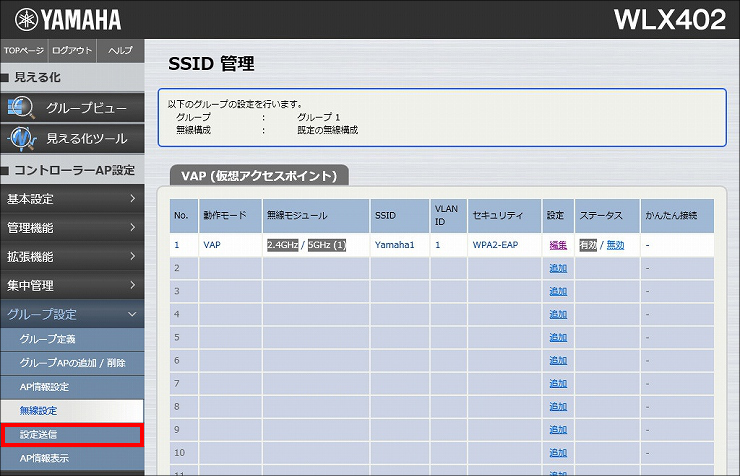Image resolution: width=740 pixels, height=476 pixels.
Task: Collapse グループ設定 menu
Action: click(x=72, y=314)
